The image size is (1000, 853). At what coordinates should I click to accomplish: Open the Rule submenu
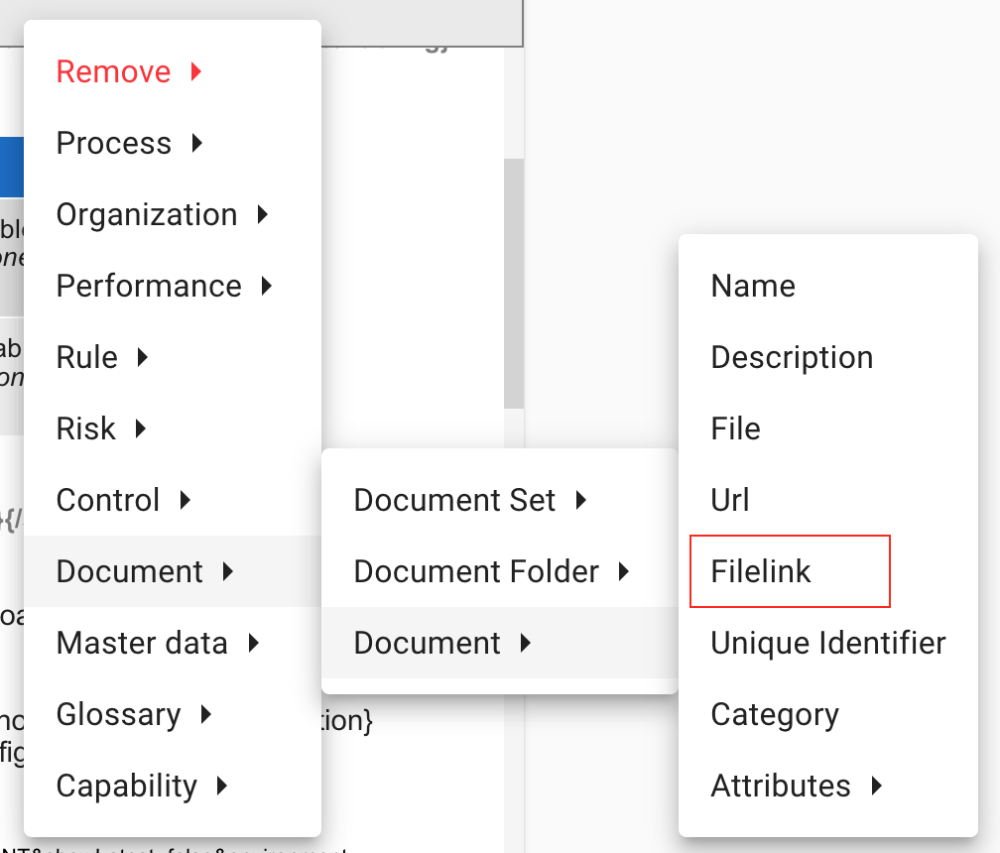[x=140, y=357]
